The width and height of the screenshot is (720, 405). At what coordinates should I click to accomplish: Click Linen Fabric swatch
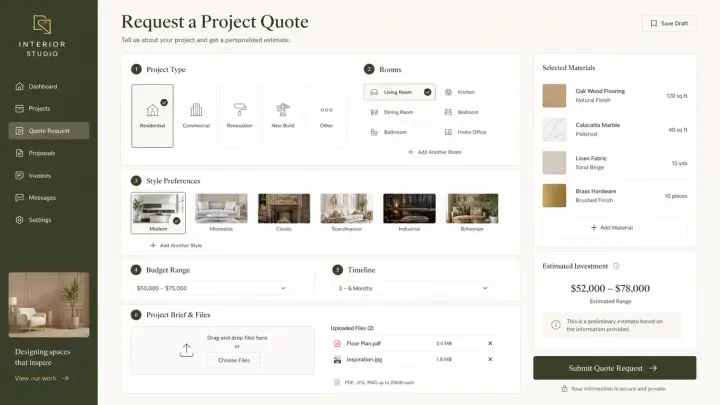tap(554, 163)
